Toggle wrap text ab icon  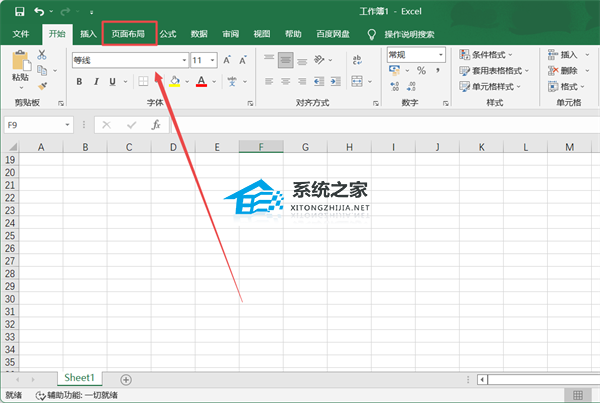click(357, 59)
